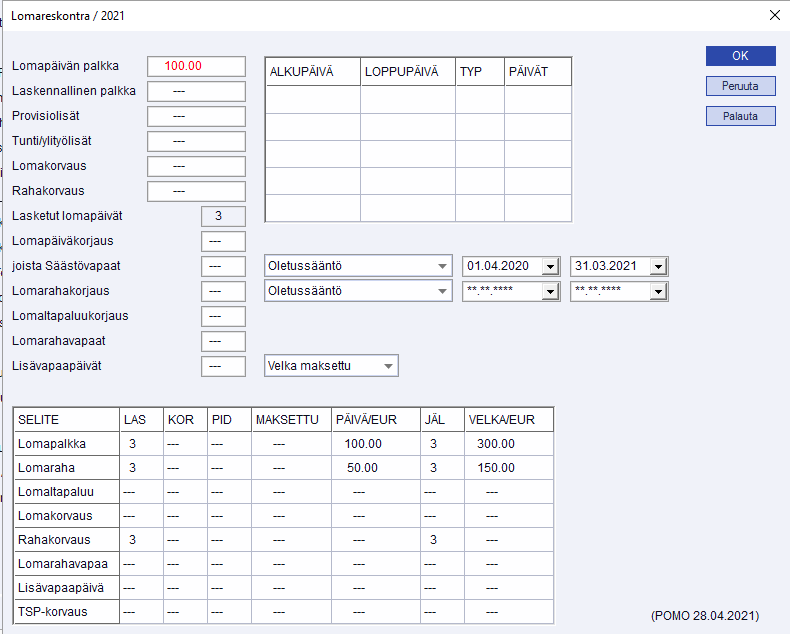Viewport: 790px width, 634px height.
Task: Click the Lomapäivän palkka field
Action: pos(196,67)
